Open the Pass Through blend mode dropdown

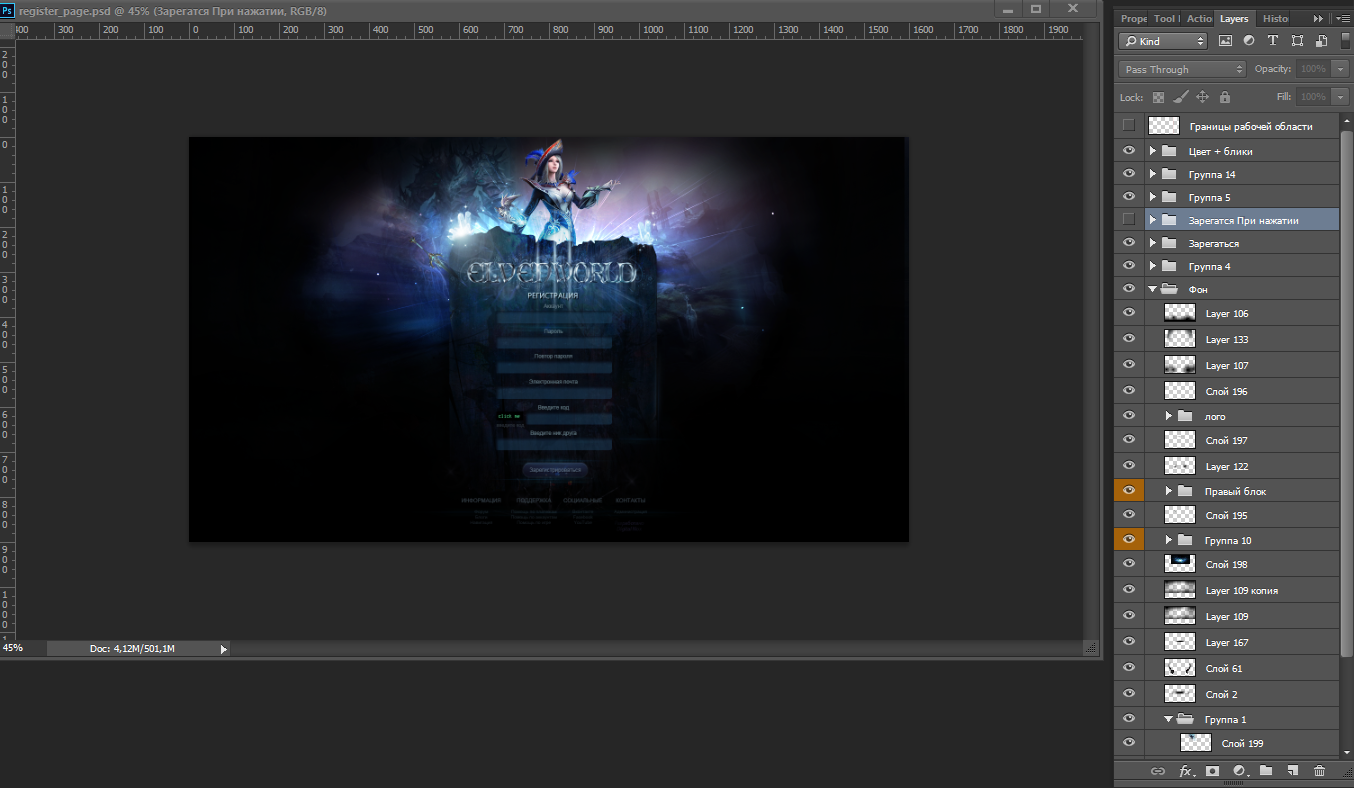click(1182, 69)
